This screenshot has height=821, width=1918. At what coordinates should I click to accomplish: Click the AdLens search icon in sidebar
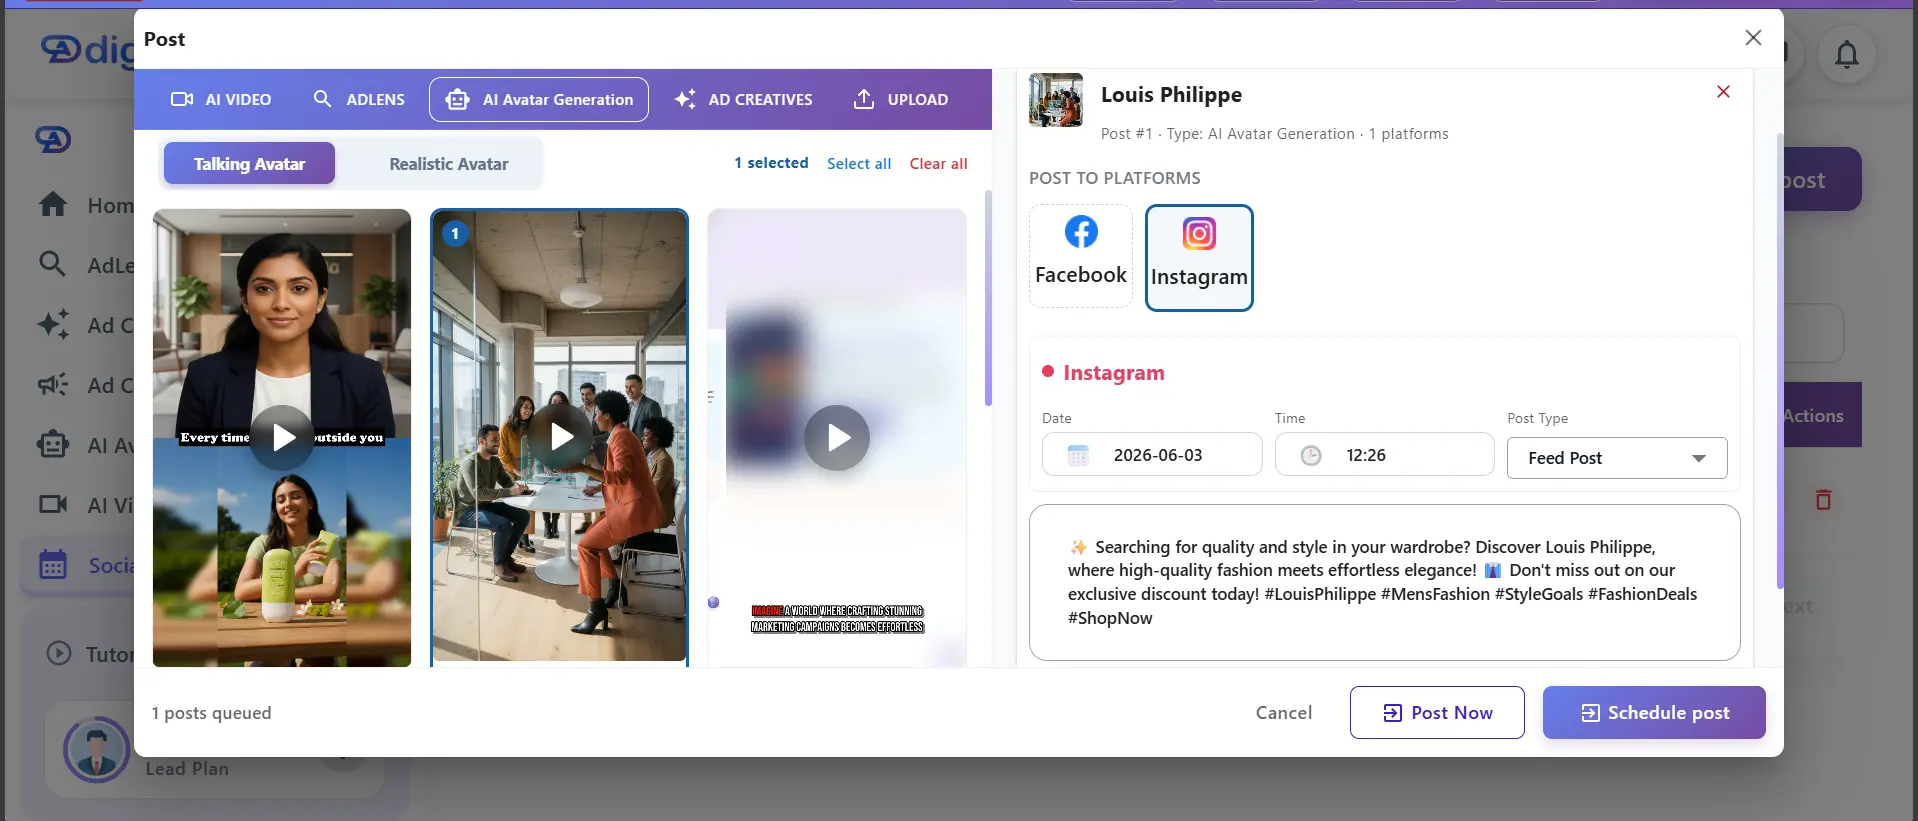coord(52,264)
